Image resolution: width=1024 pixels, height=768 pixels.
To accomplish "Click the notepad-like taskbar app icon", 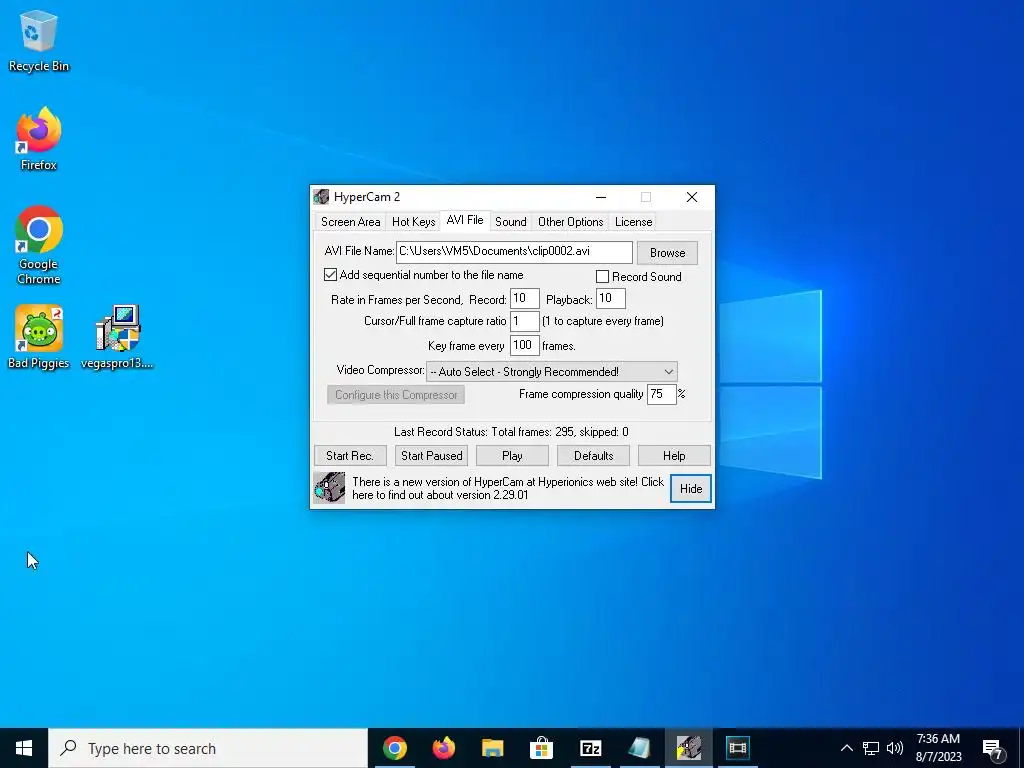I will pos(639,748).
